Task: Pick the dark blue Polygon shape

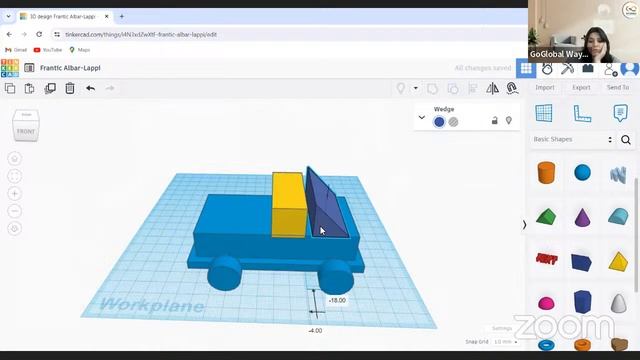Action: (582, 302)
